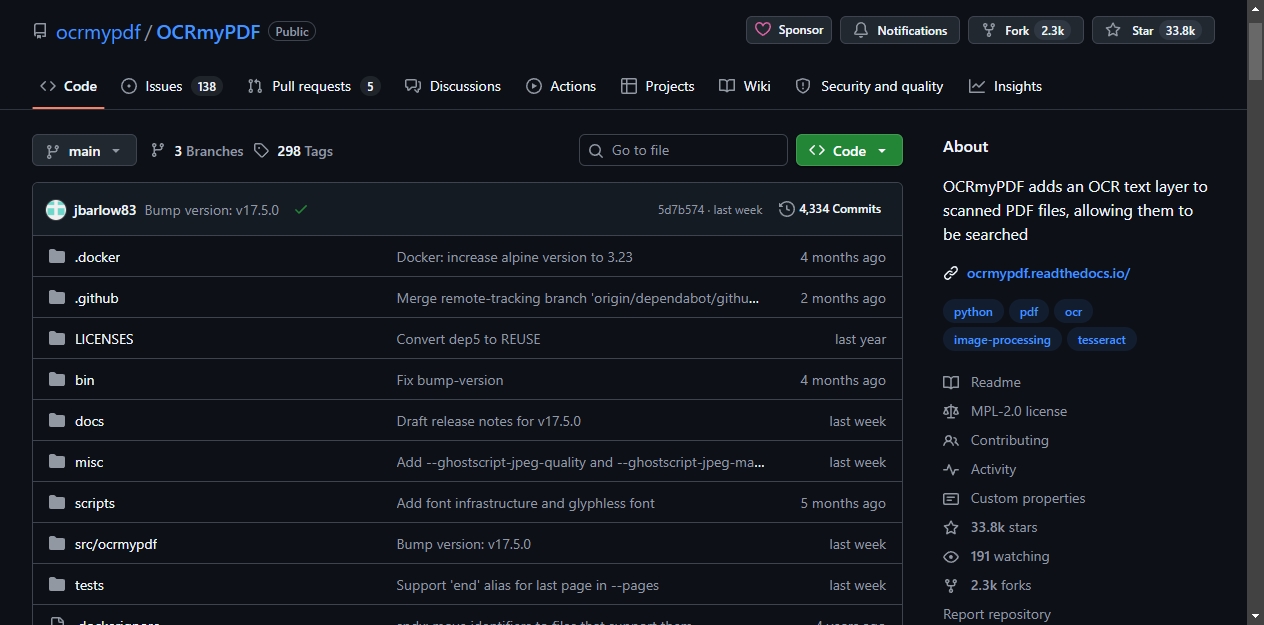This screenshot has height=625, width=1264.
Task: Open commit message Bump version: v17.5.0 in header
Action: coord(212,210)
